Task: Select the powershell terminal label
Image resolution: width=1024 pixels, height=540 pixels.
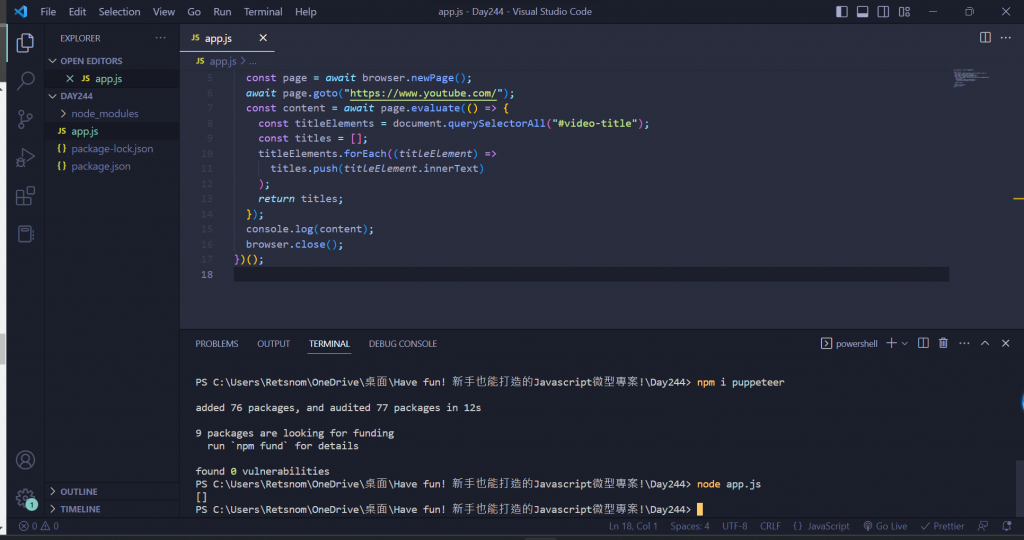Action: 849,343
